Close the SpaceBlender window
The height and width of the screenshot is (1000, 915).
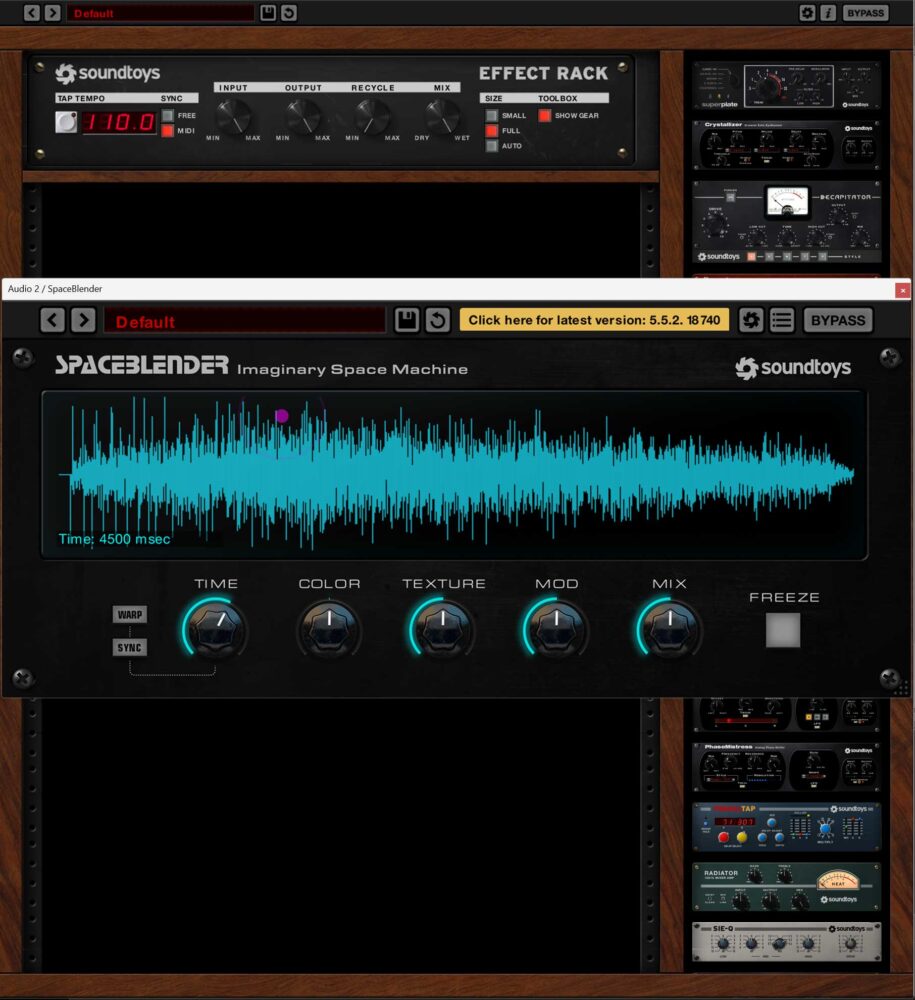(x=902, y=290)
